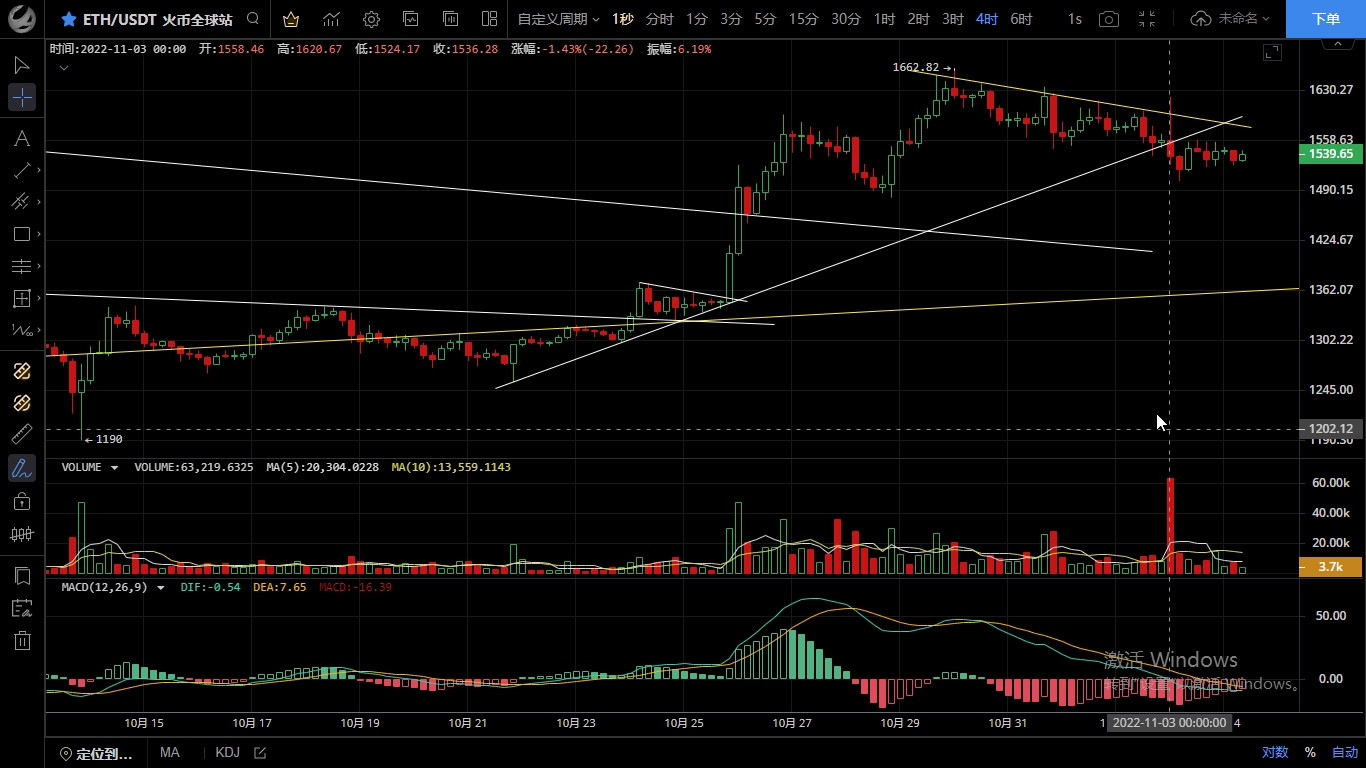The image size is (1366, 768).
Task: Select the 6时 timeframe
Action: [1021, 19]
